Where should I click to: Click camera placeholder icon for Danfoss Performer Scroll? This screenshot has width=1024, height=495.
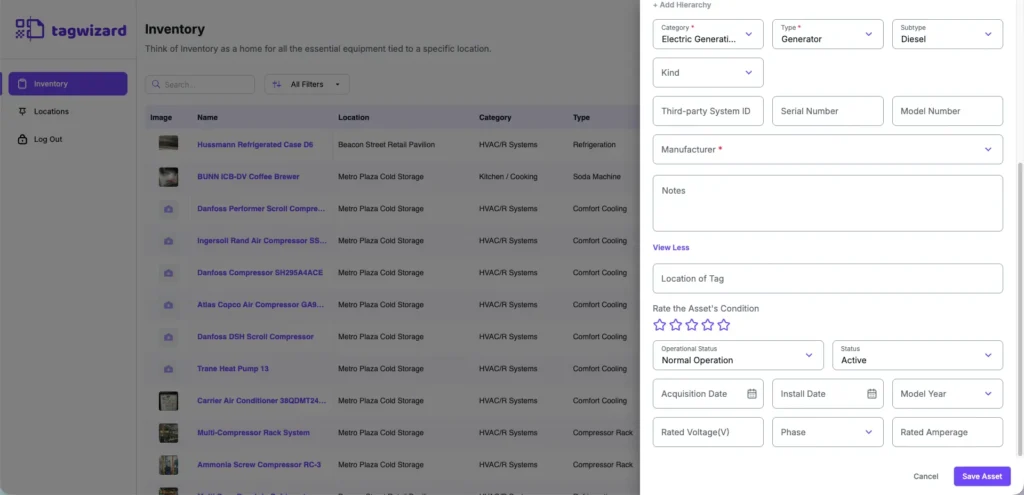[168, 209]
